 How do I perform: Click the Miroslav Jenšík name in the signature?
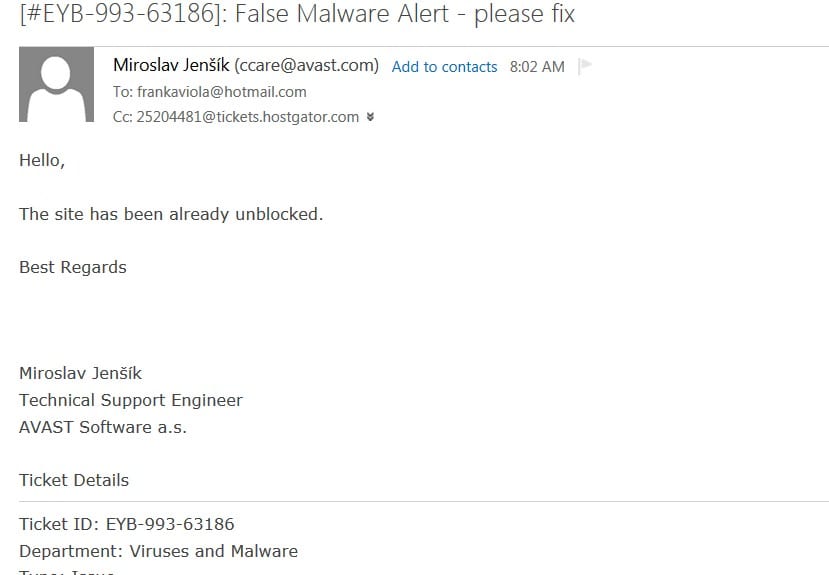click(x=80, y=373)
